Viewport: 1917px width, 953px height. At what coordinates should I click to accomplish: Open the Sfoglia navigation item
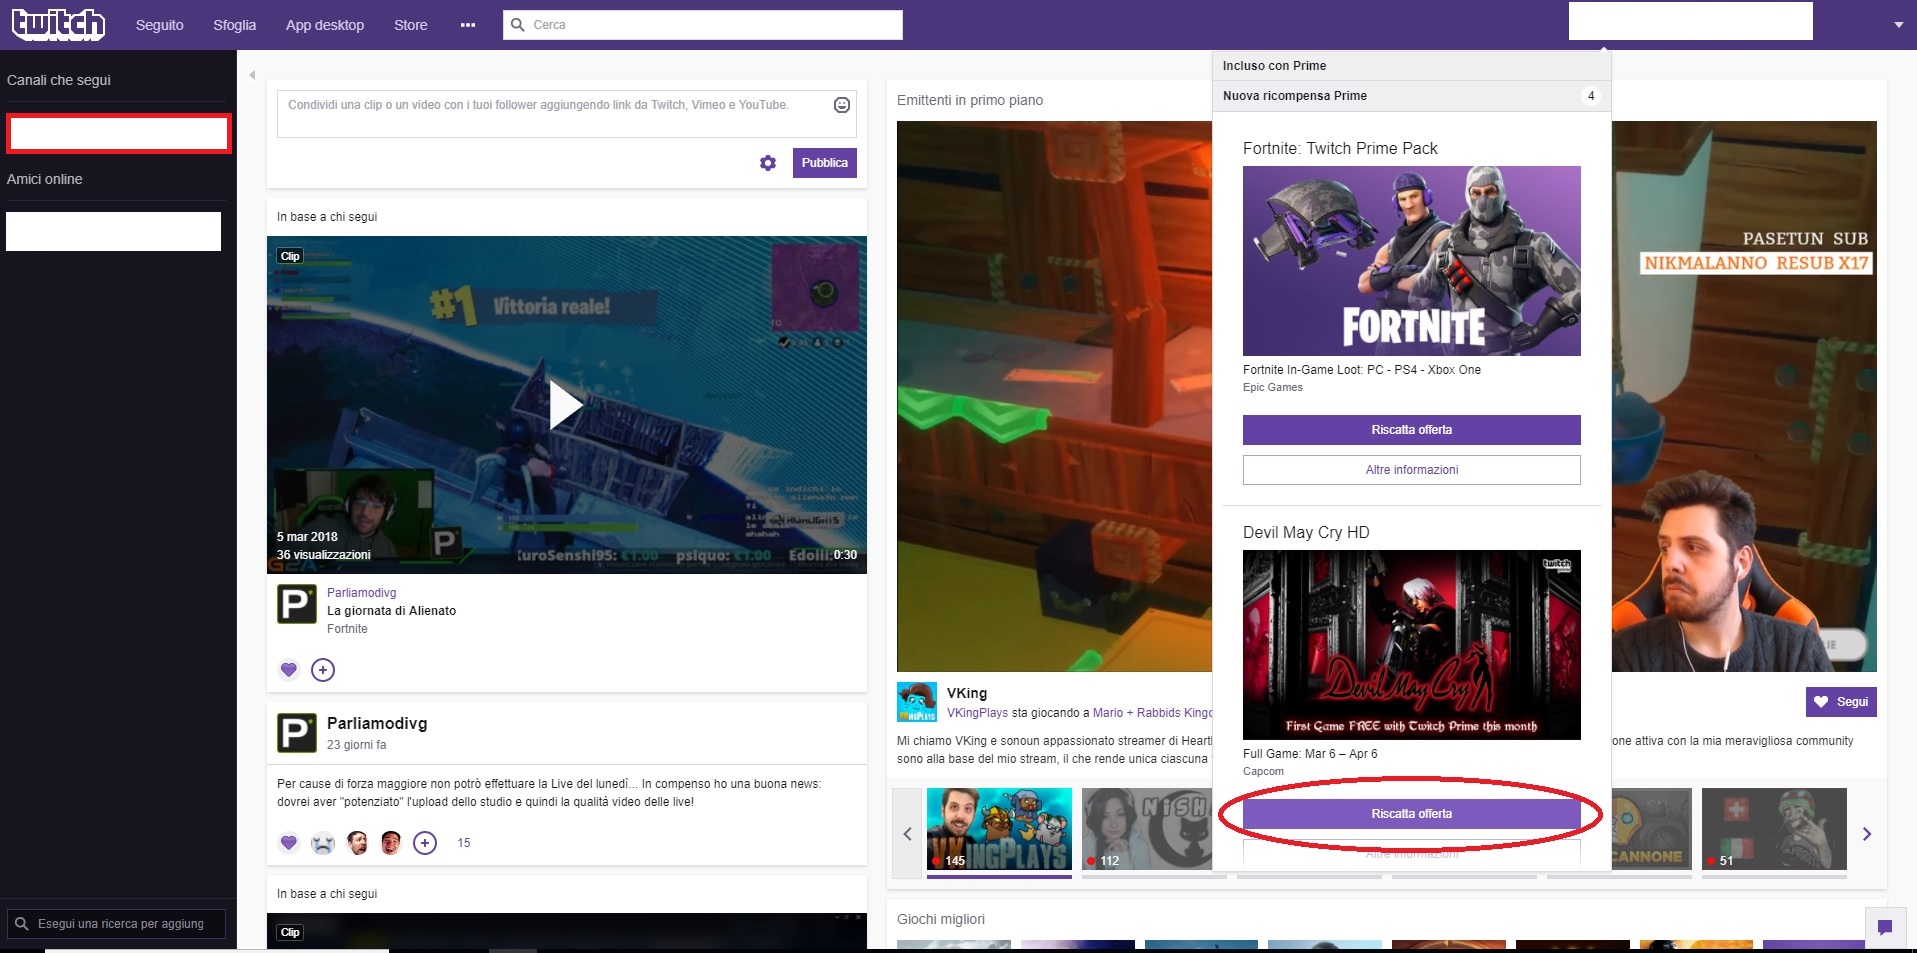[x=234, y=25]
